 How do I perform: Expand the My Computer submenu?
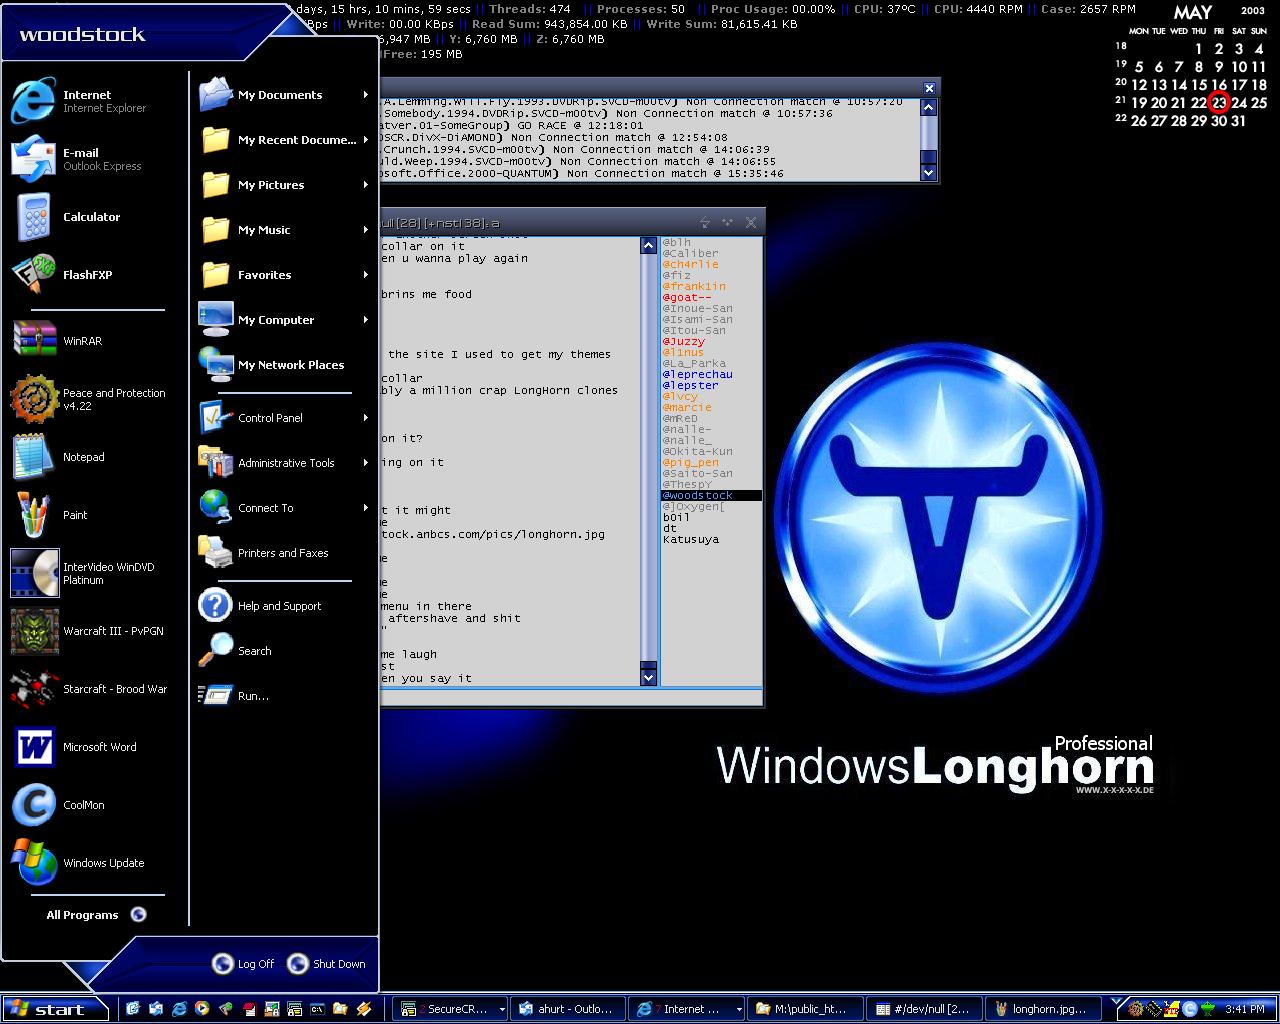click(284, 320)
